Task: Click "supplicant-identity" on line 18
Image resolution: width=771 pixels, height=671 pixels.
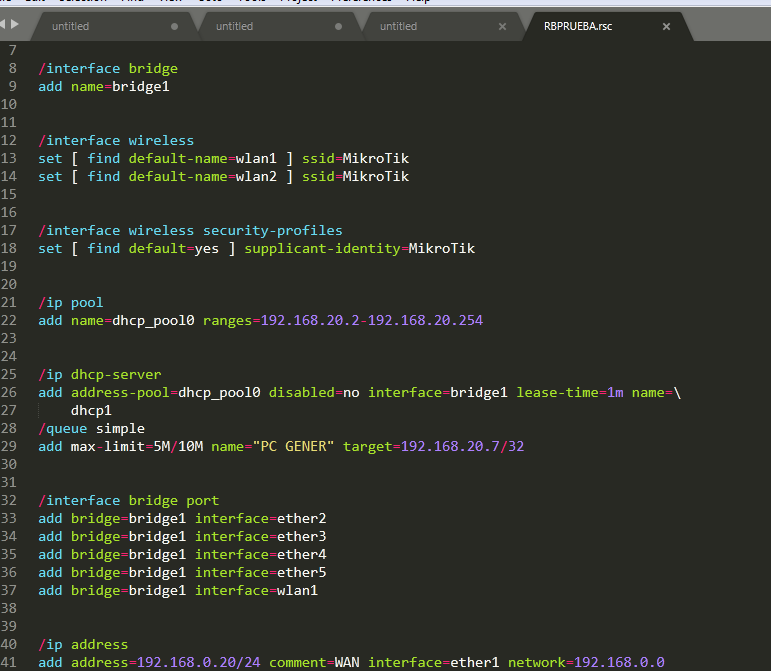Action: coord(321,248)
